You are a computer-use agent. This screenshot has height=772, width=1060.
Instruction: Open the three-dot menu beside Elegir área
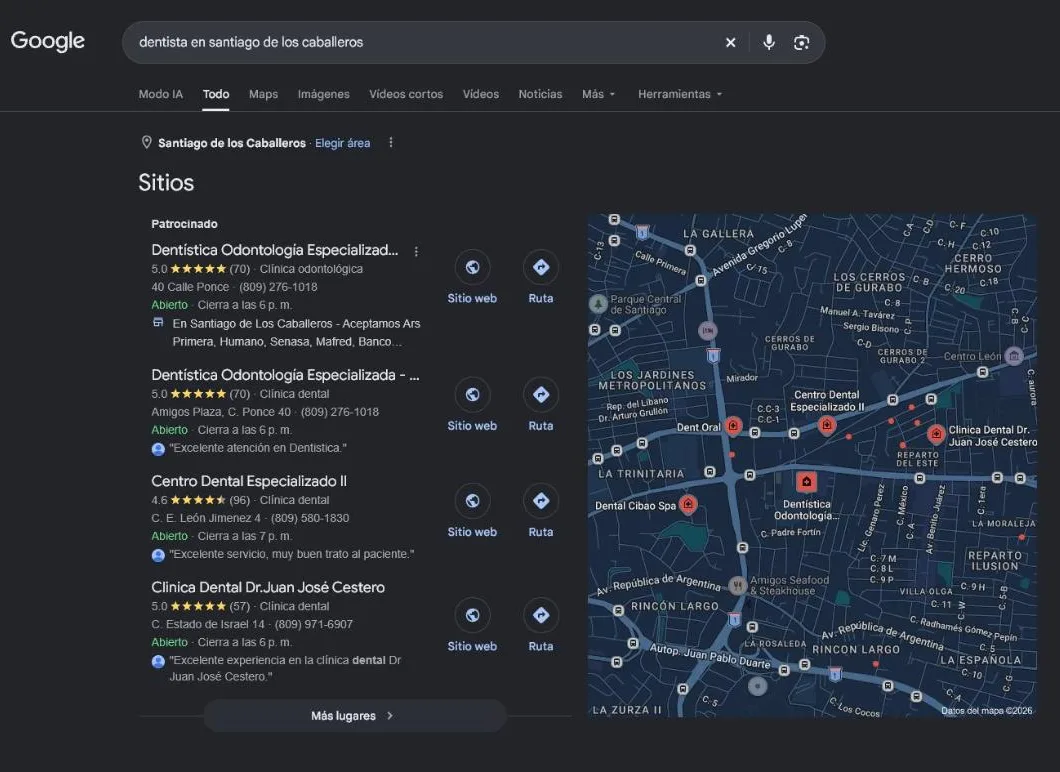(391, 143)
